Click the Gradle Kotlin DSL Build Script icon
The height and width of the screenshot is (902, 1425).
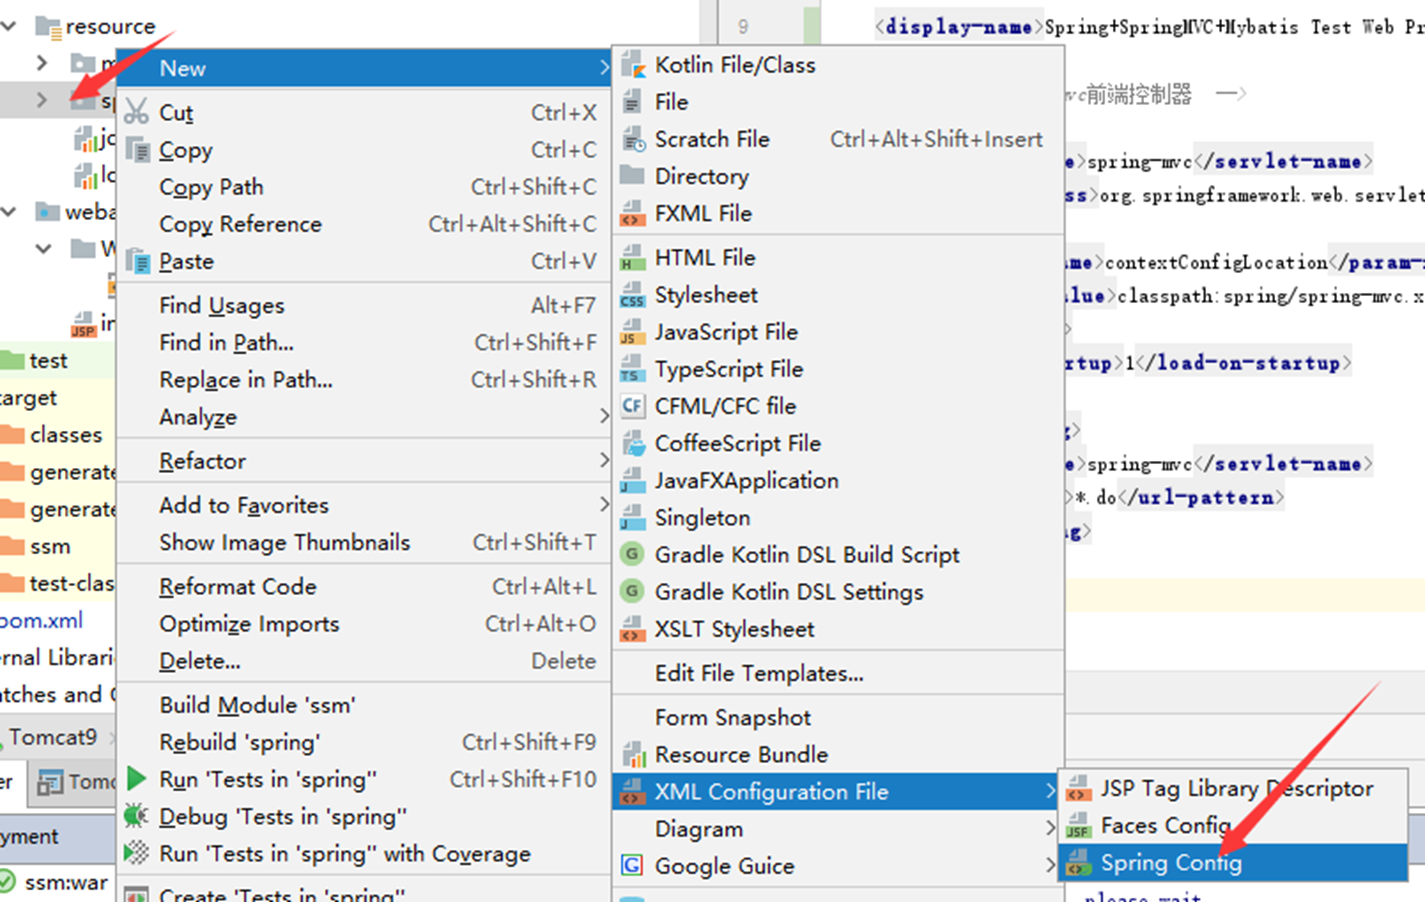[632, 555]
